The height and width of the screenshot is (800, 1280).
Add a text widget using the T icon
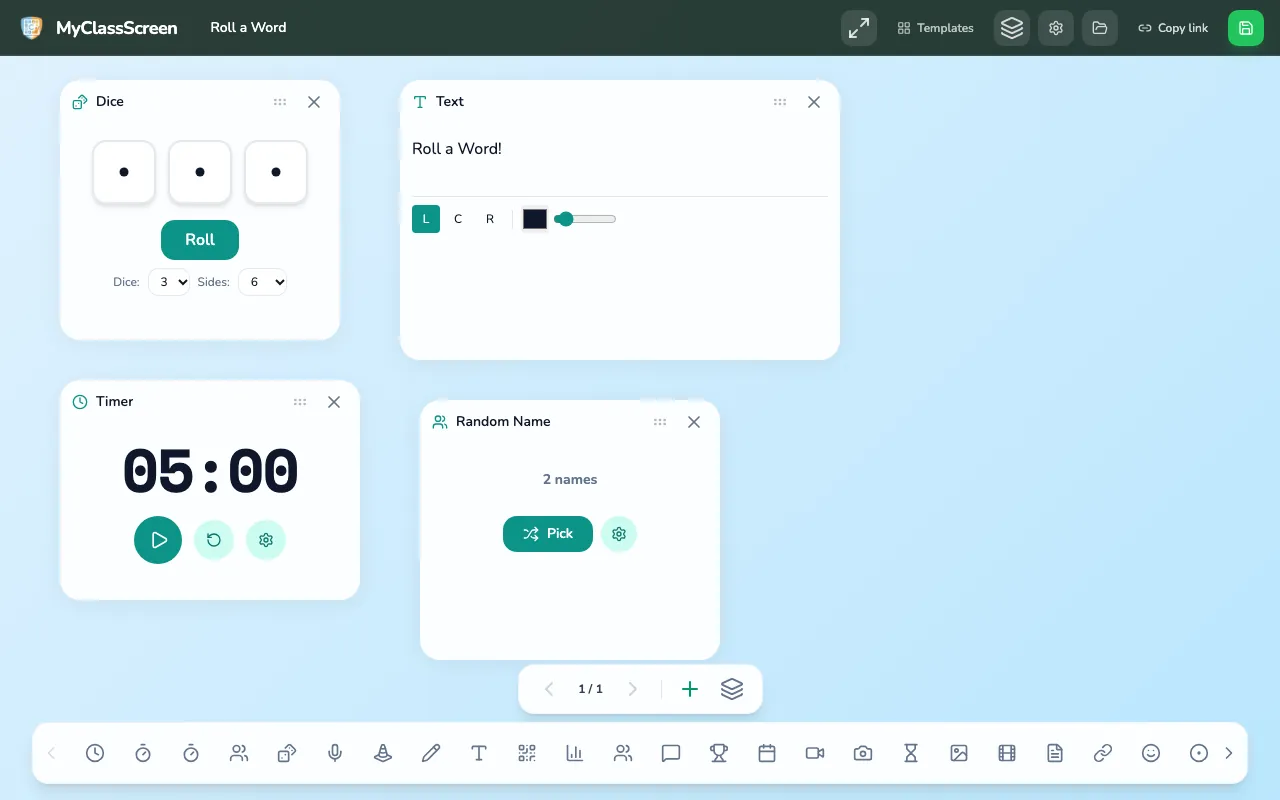[x=479, y=753]
